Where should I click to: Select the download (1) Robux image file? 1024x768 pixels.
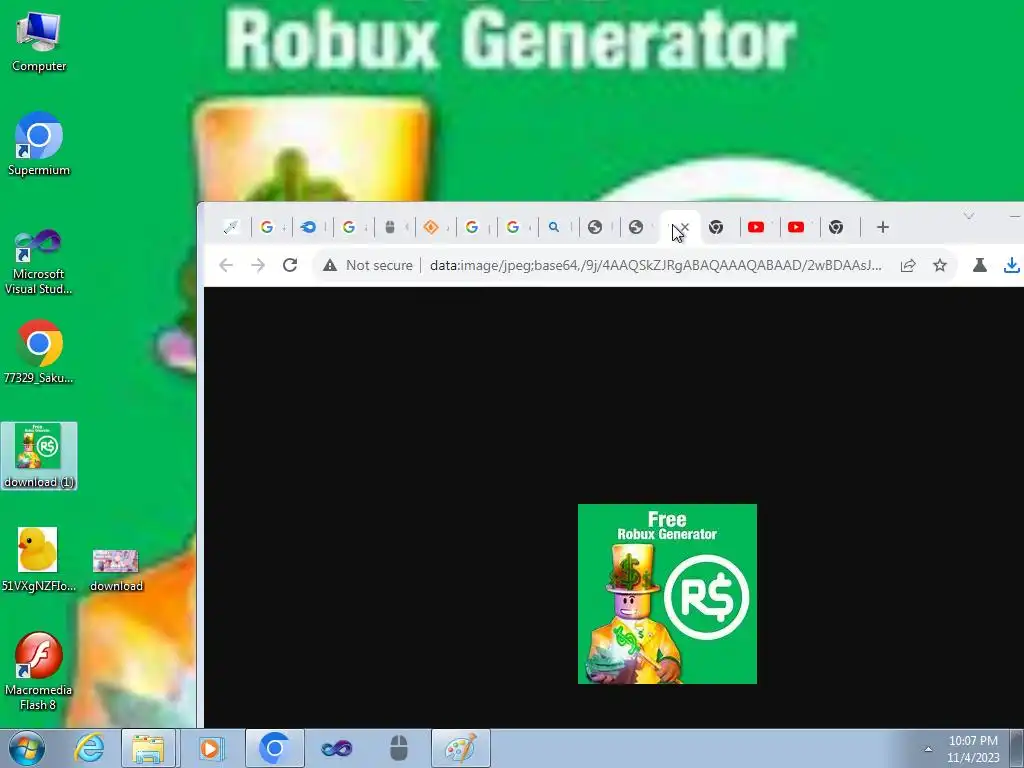tap(39, 456)
